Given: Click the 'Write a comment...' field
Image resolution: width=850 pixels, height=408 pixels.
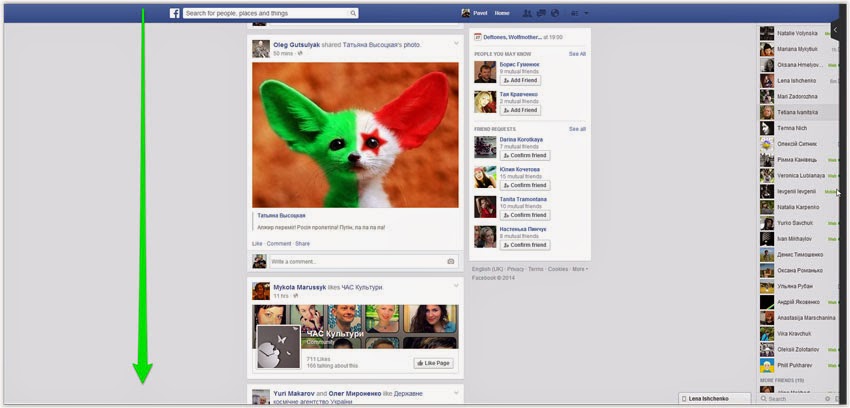Looking at the screenshot, I should coord(364,261).
